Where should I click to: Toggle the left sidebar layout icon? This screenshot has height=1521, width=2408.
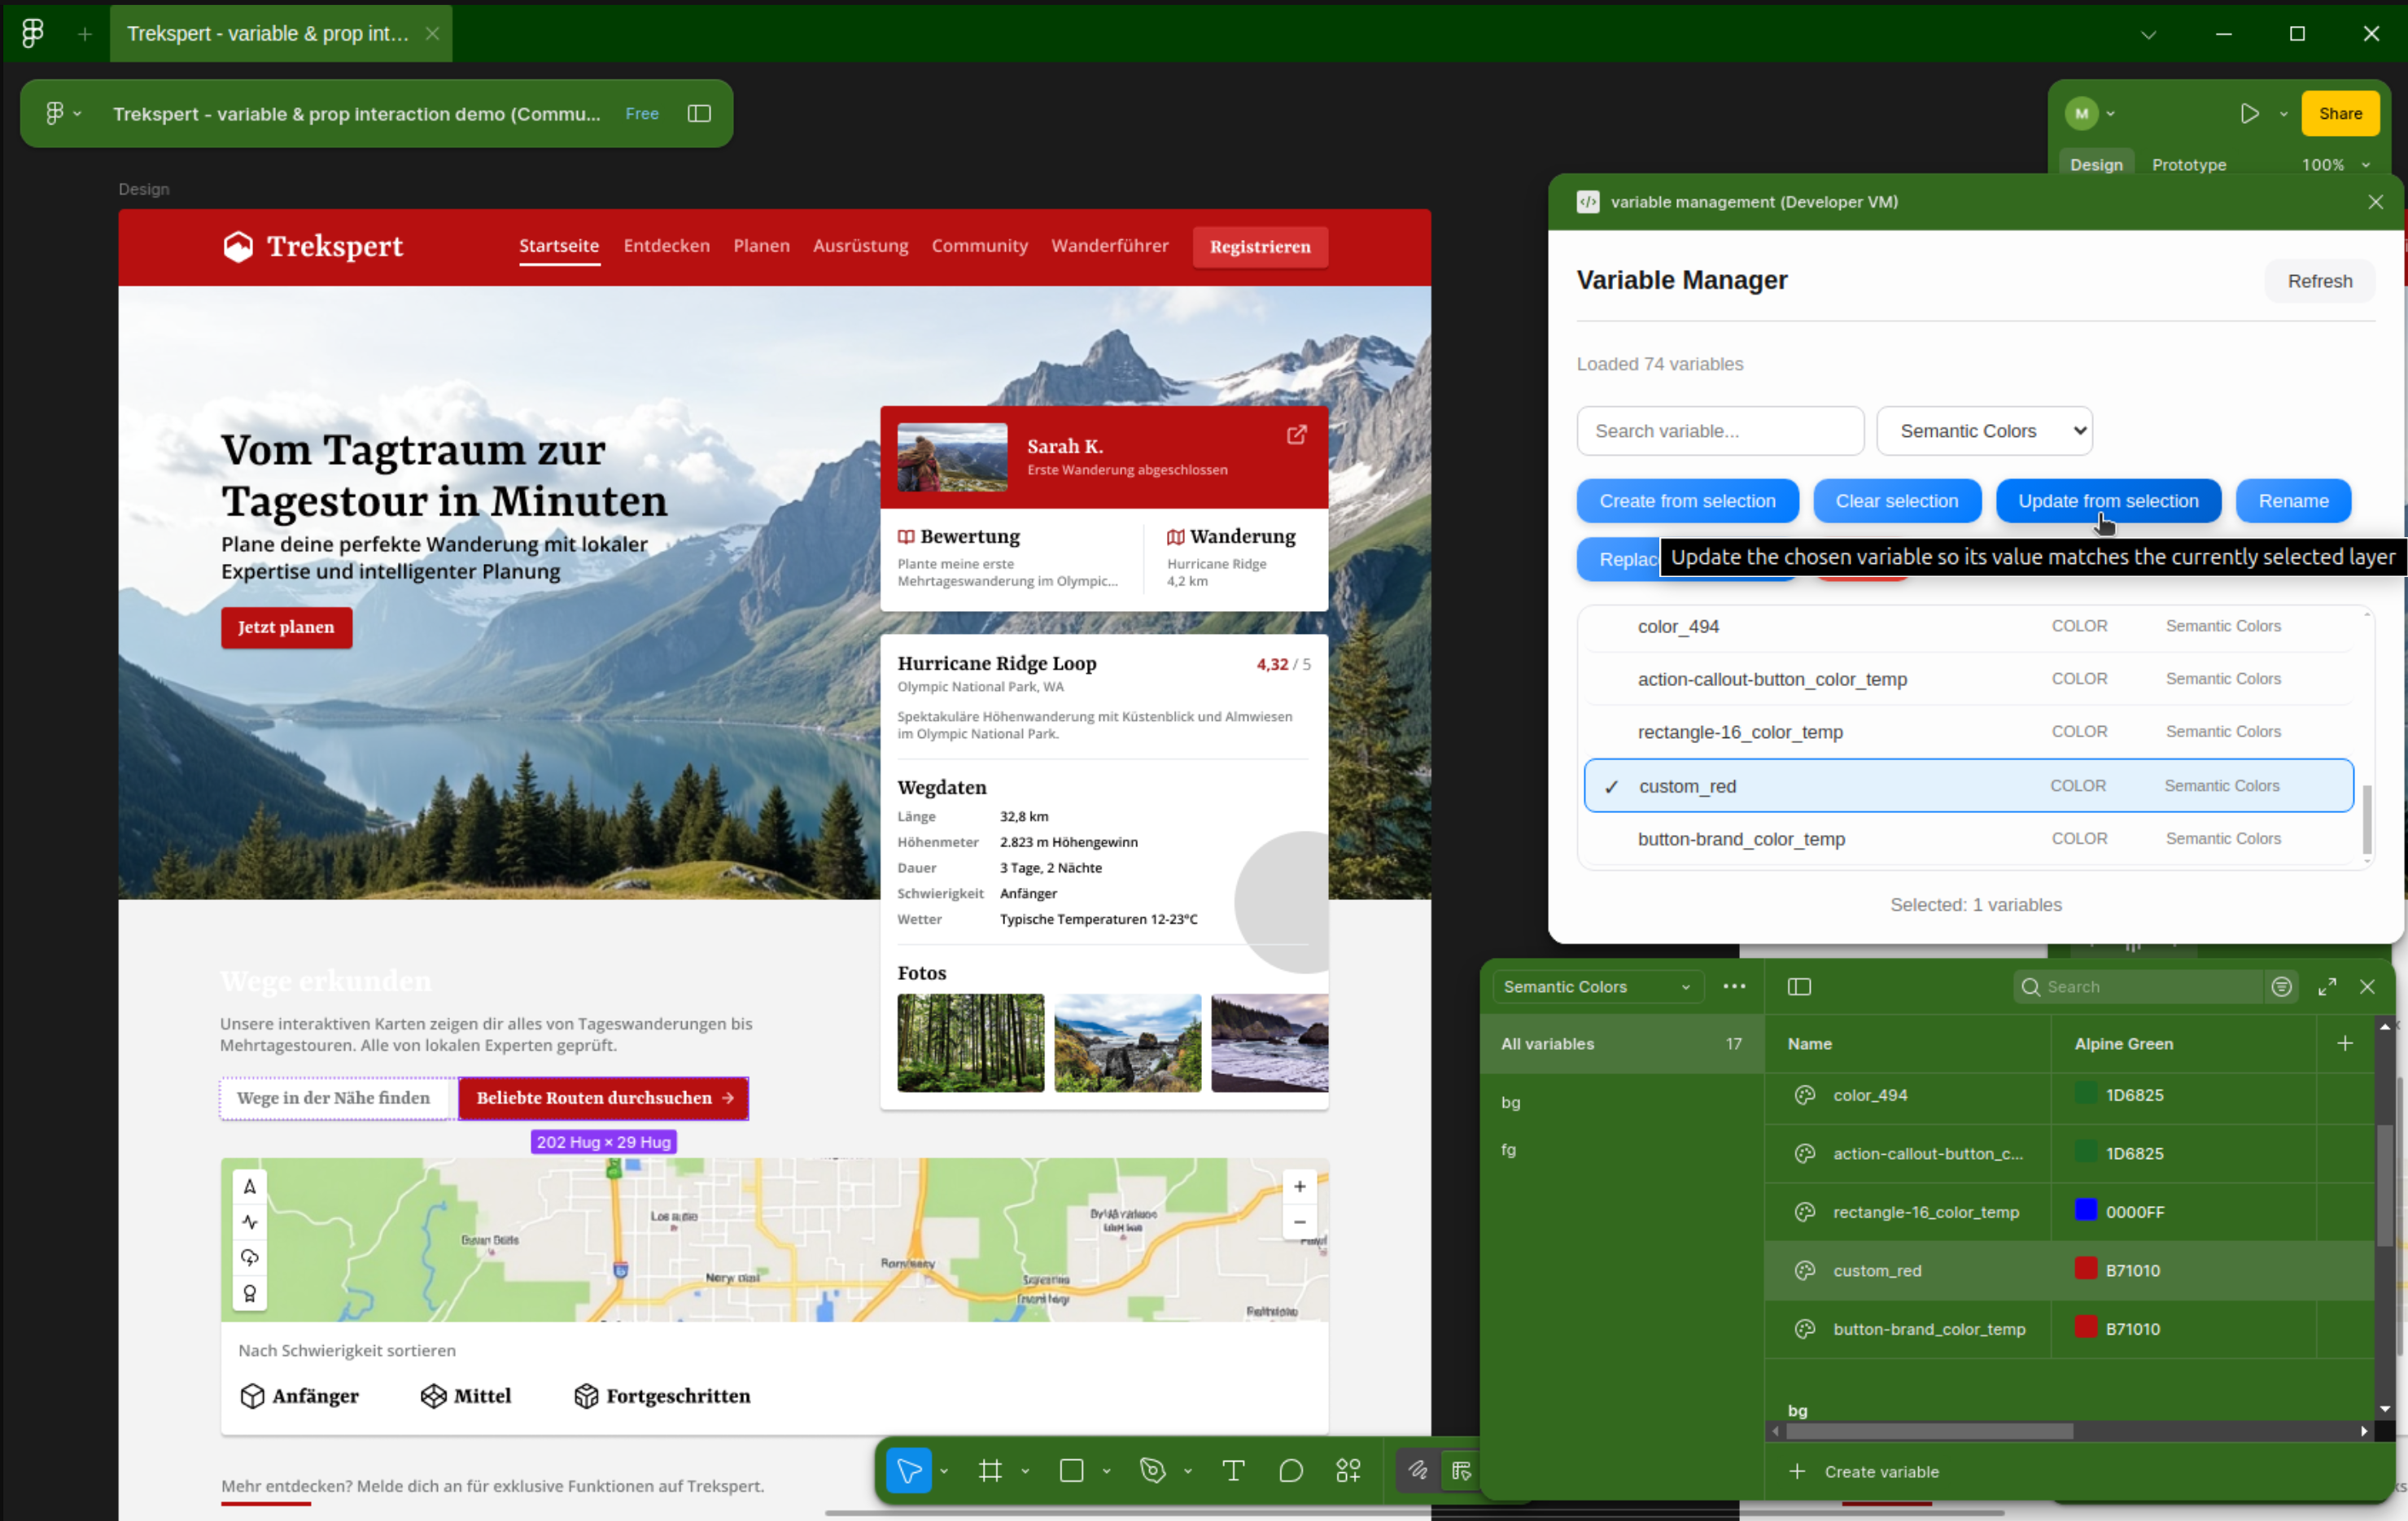(x=699, y=114)
